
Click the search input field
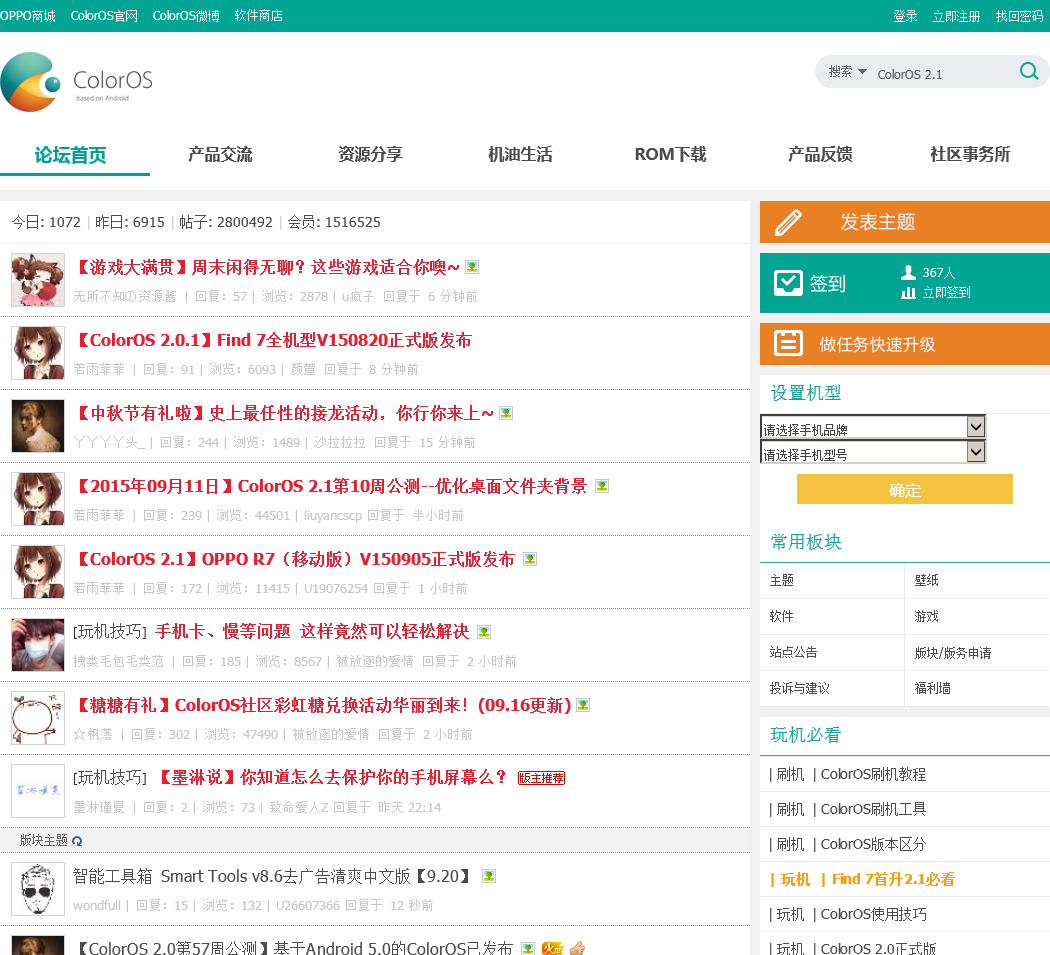(x=940, y=74)
